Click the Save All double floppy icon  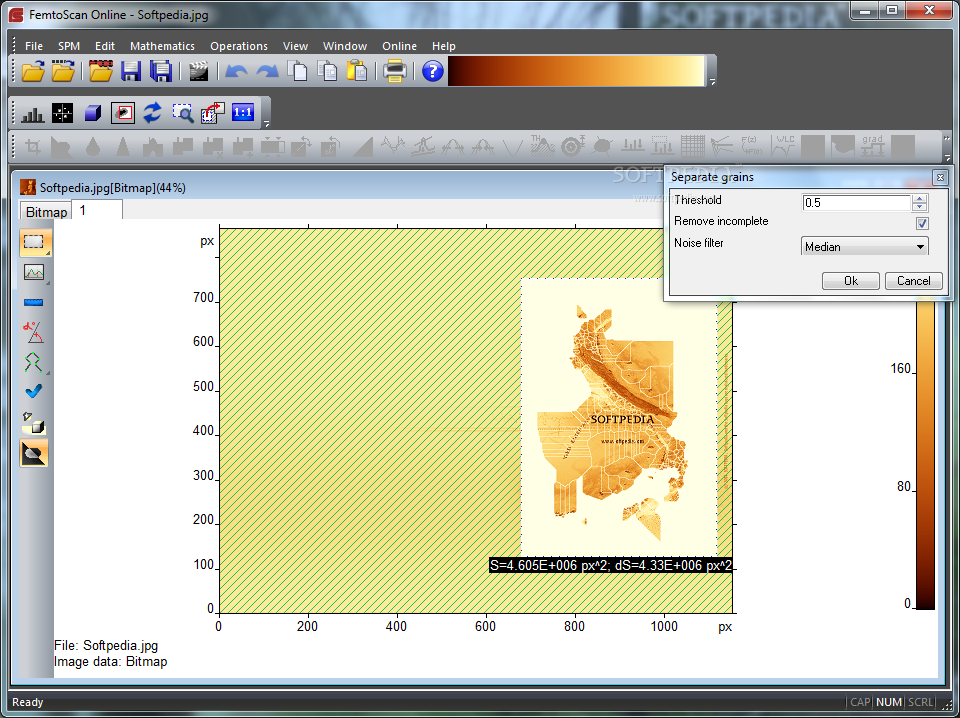161,71
